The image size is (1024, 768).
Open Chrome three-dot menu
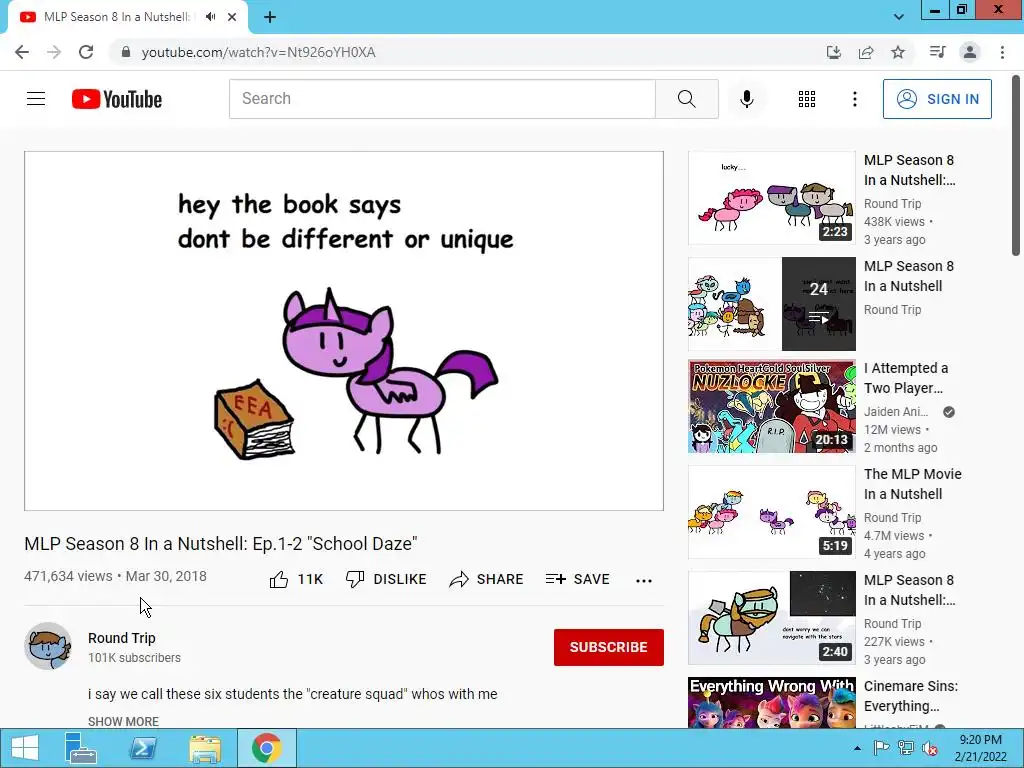tap(1002, 52)
